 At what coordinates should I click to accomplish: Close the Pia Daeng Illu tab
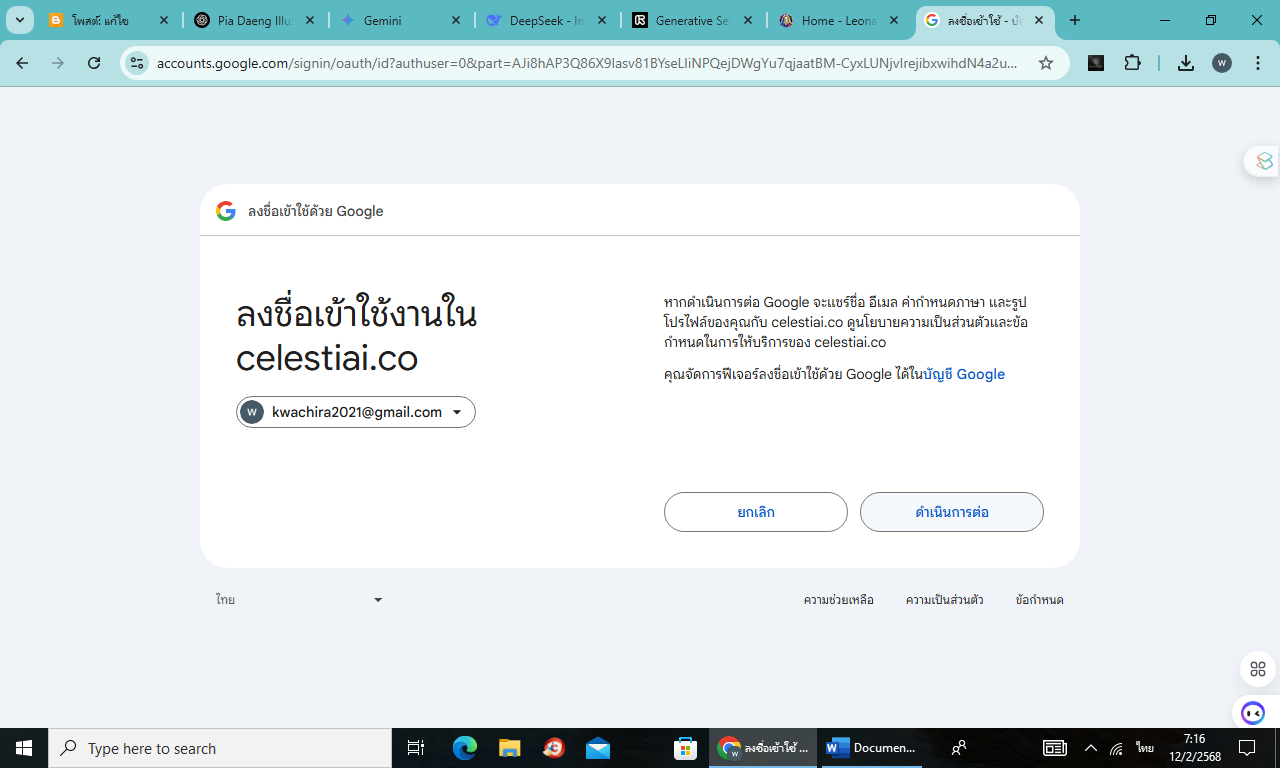coord(310,20)
